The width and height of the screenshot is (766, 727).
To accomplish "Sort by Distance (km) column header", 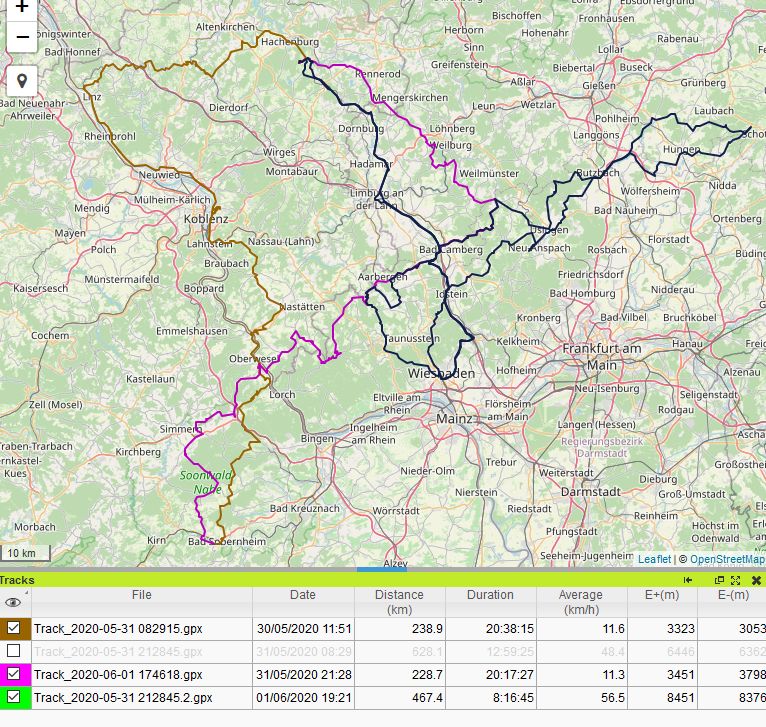I will coord(400,602).
